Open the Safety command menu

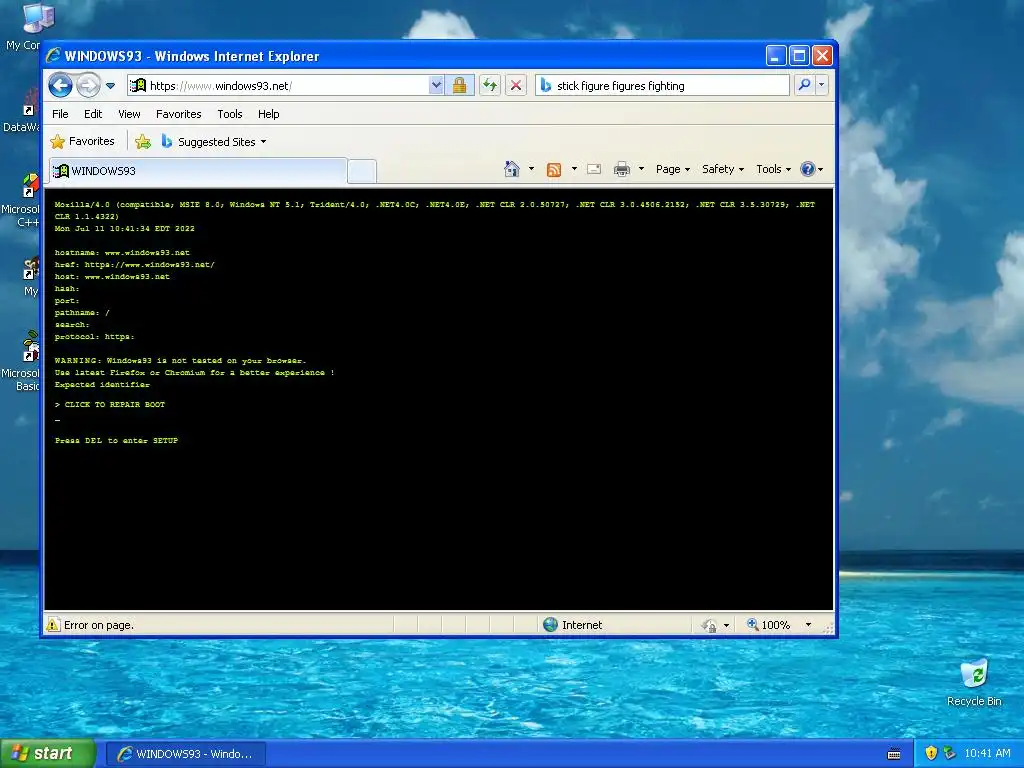722,169
